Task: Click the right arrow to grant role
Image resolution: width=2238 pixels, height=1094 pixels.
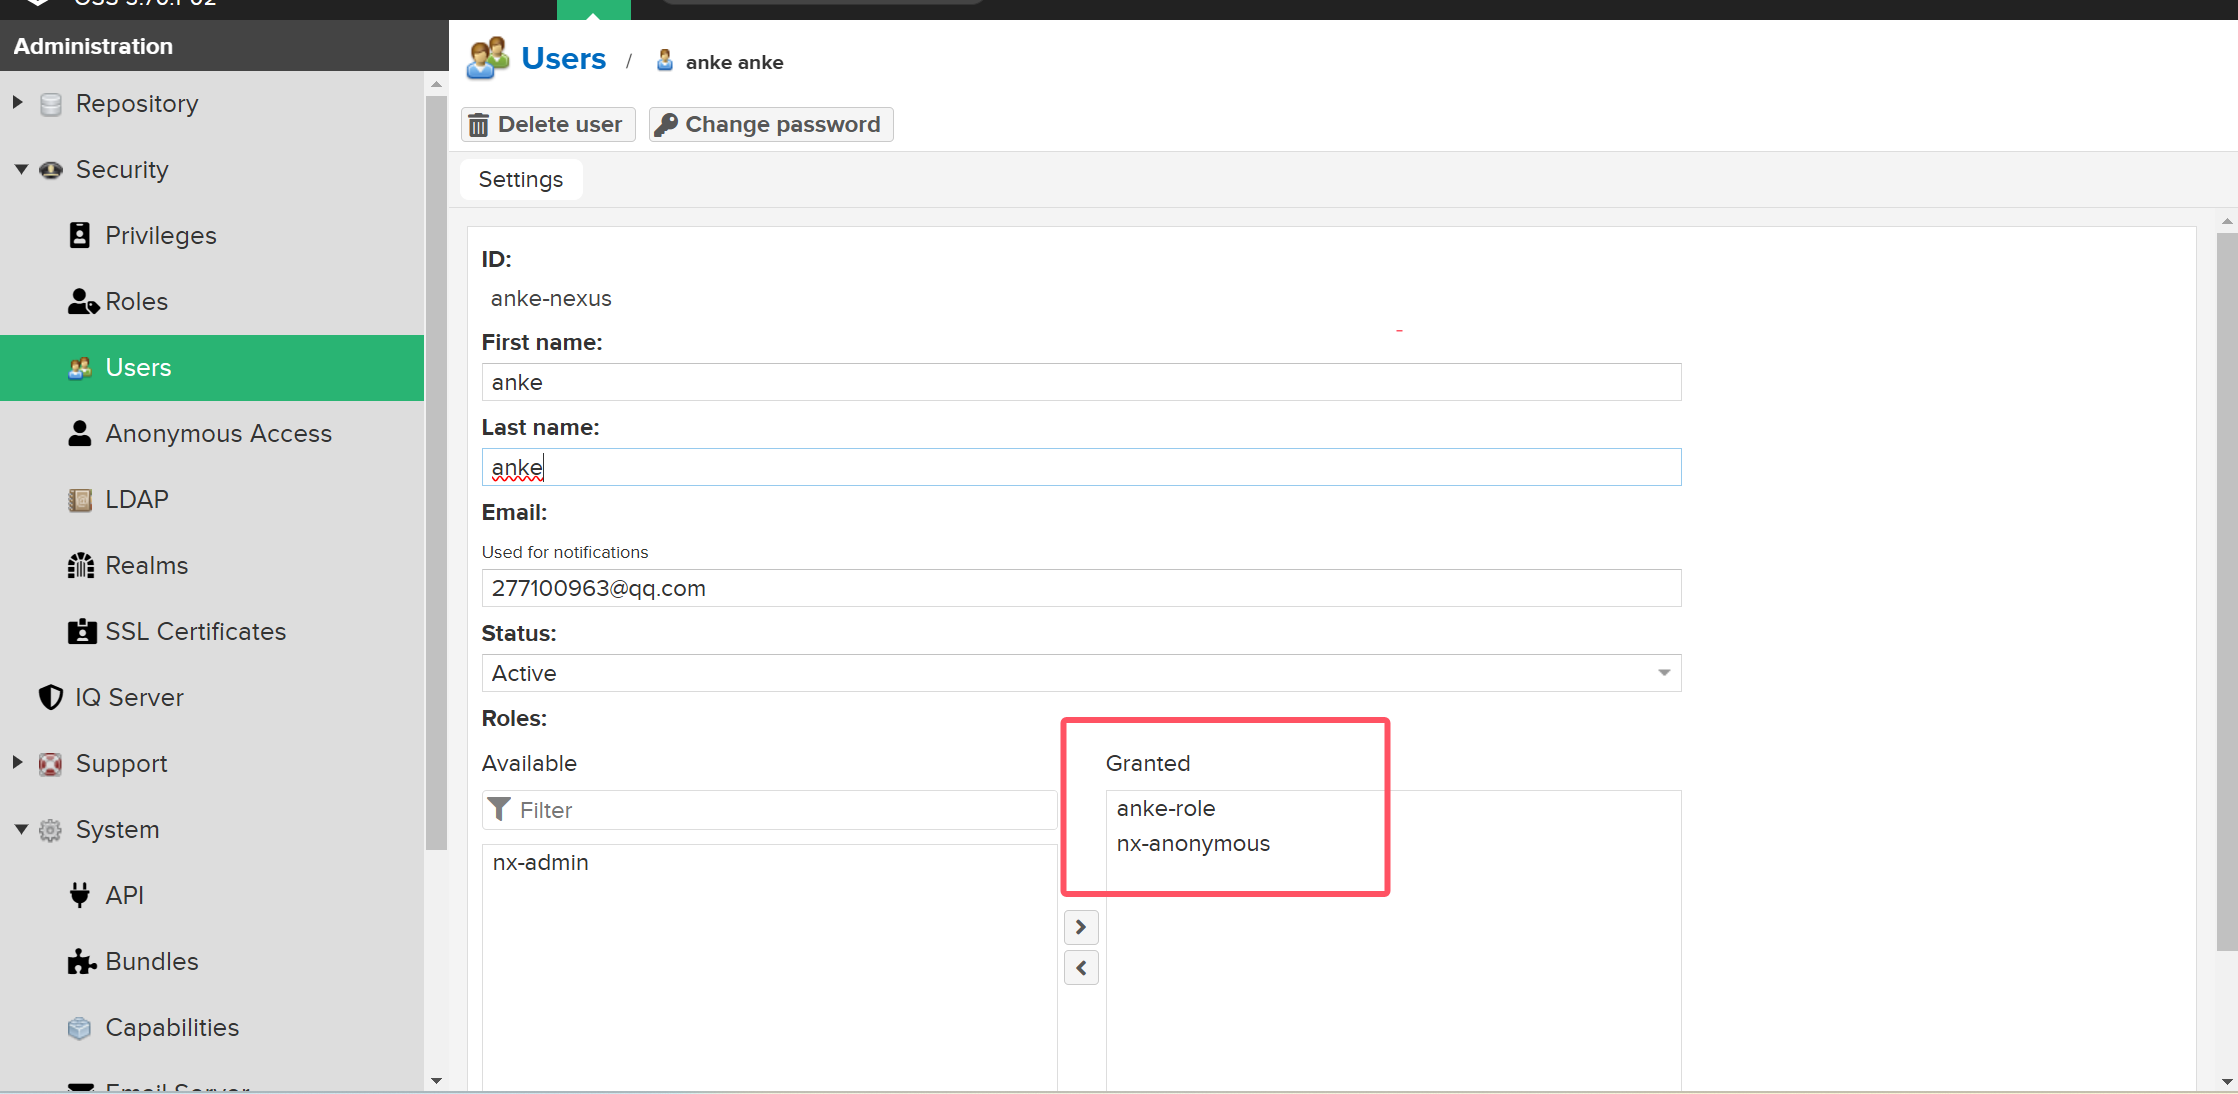Action: (1081, 928)
